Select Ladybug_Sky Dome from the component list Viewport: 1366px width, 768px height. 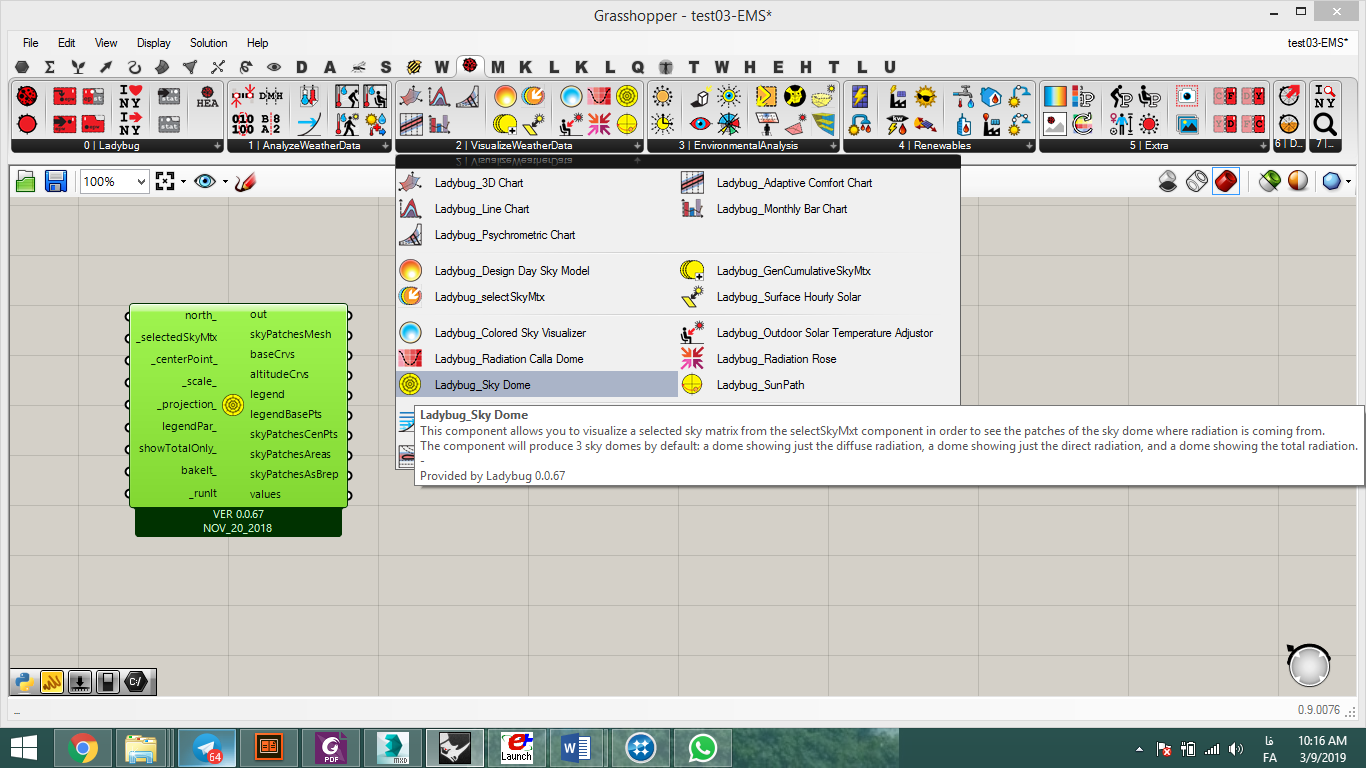tap(537, 385)
